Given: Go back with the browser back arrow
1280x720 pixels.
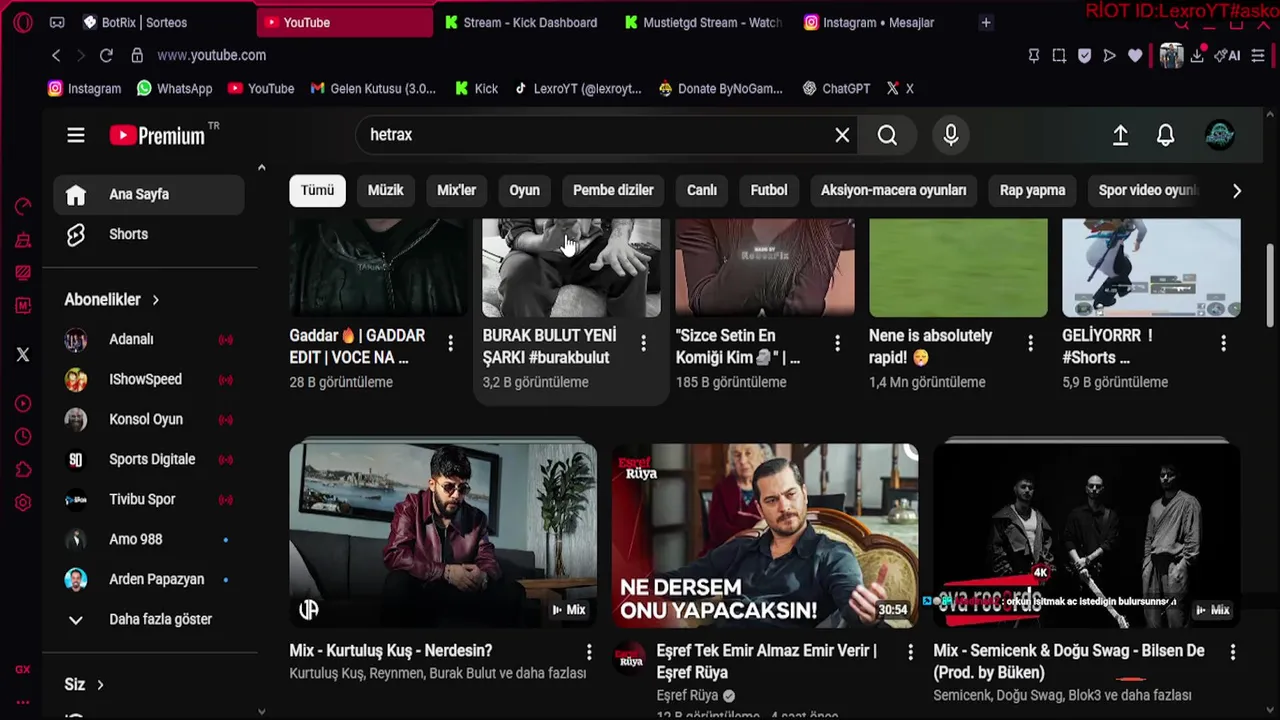Looking at the screenshot, I should point(56,56).
